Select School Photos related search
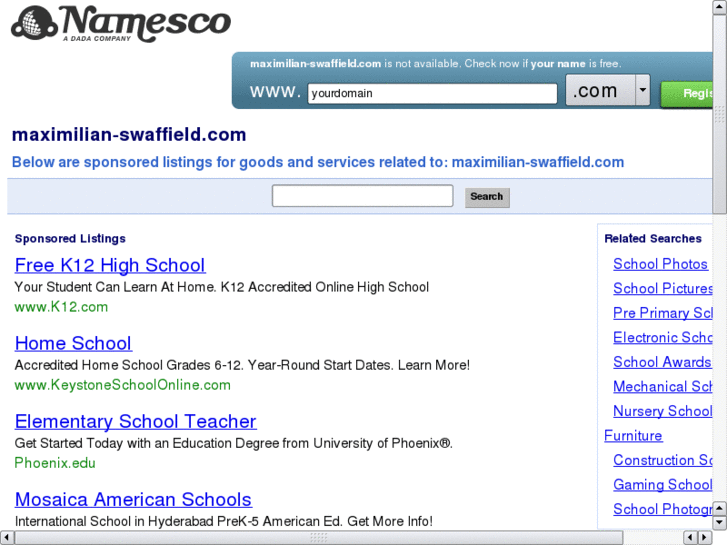The height and width of the screenshot is (545, 727). click(660, 264)
